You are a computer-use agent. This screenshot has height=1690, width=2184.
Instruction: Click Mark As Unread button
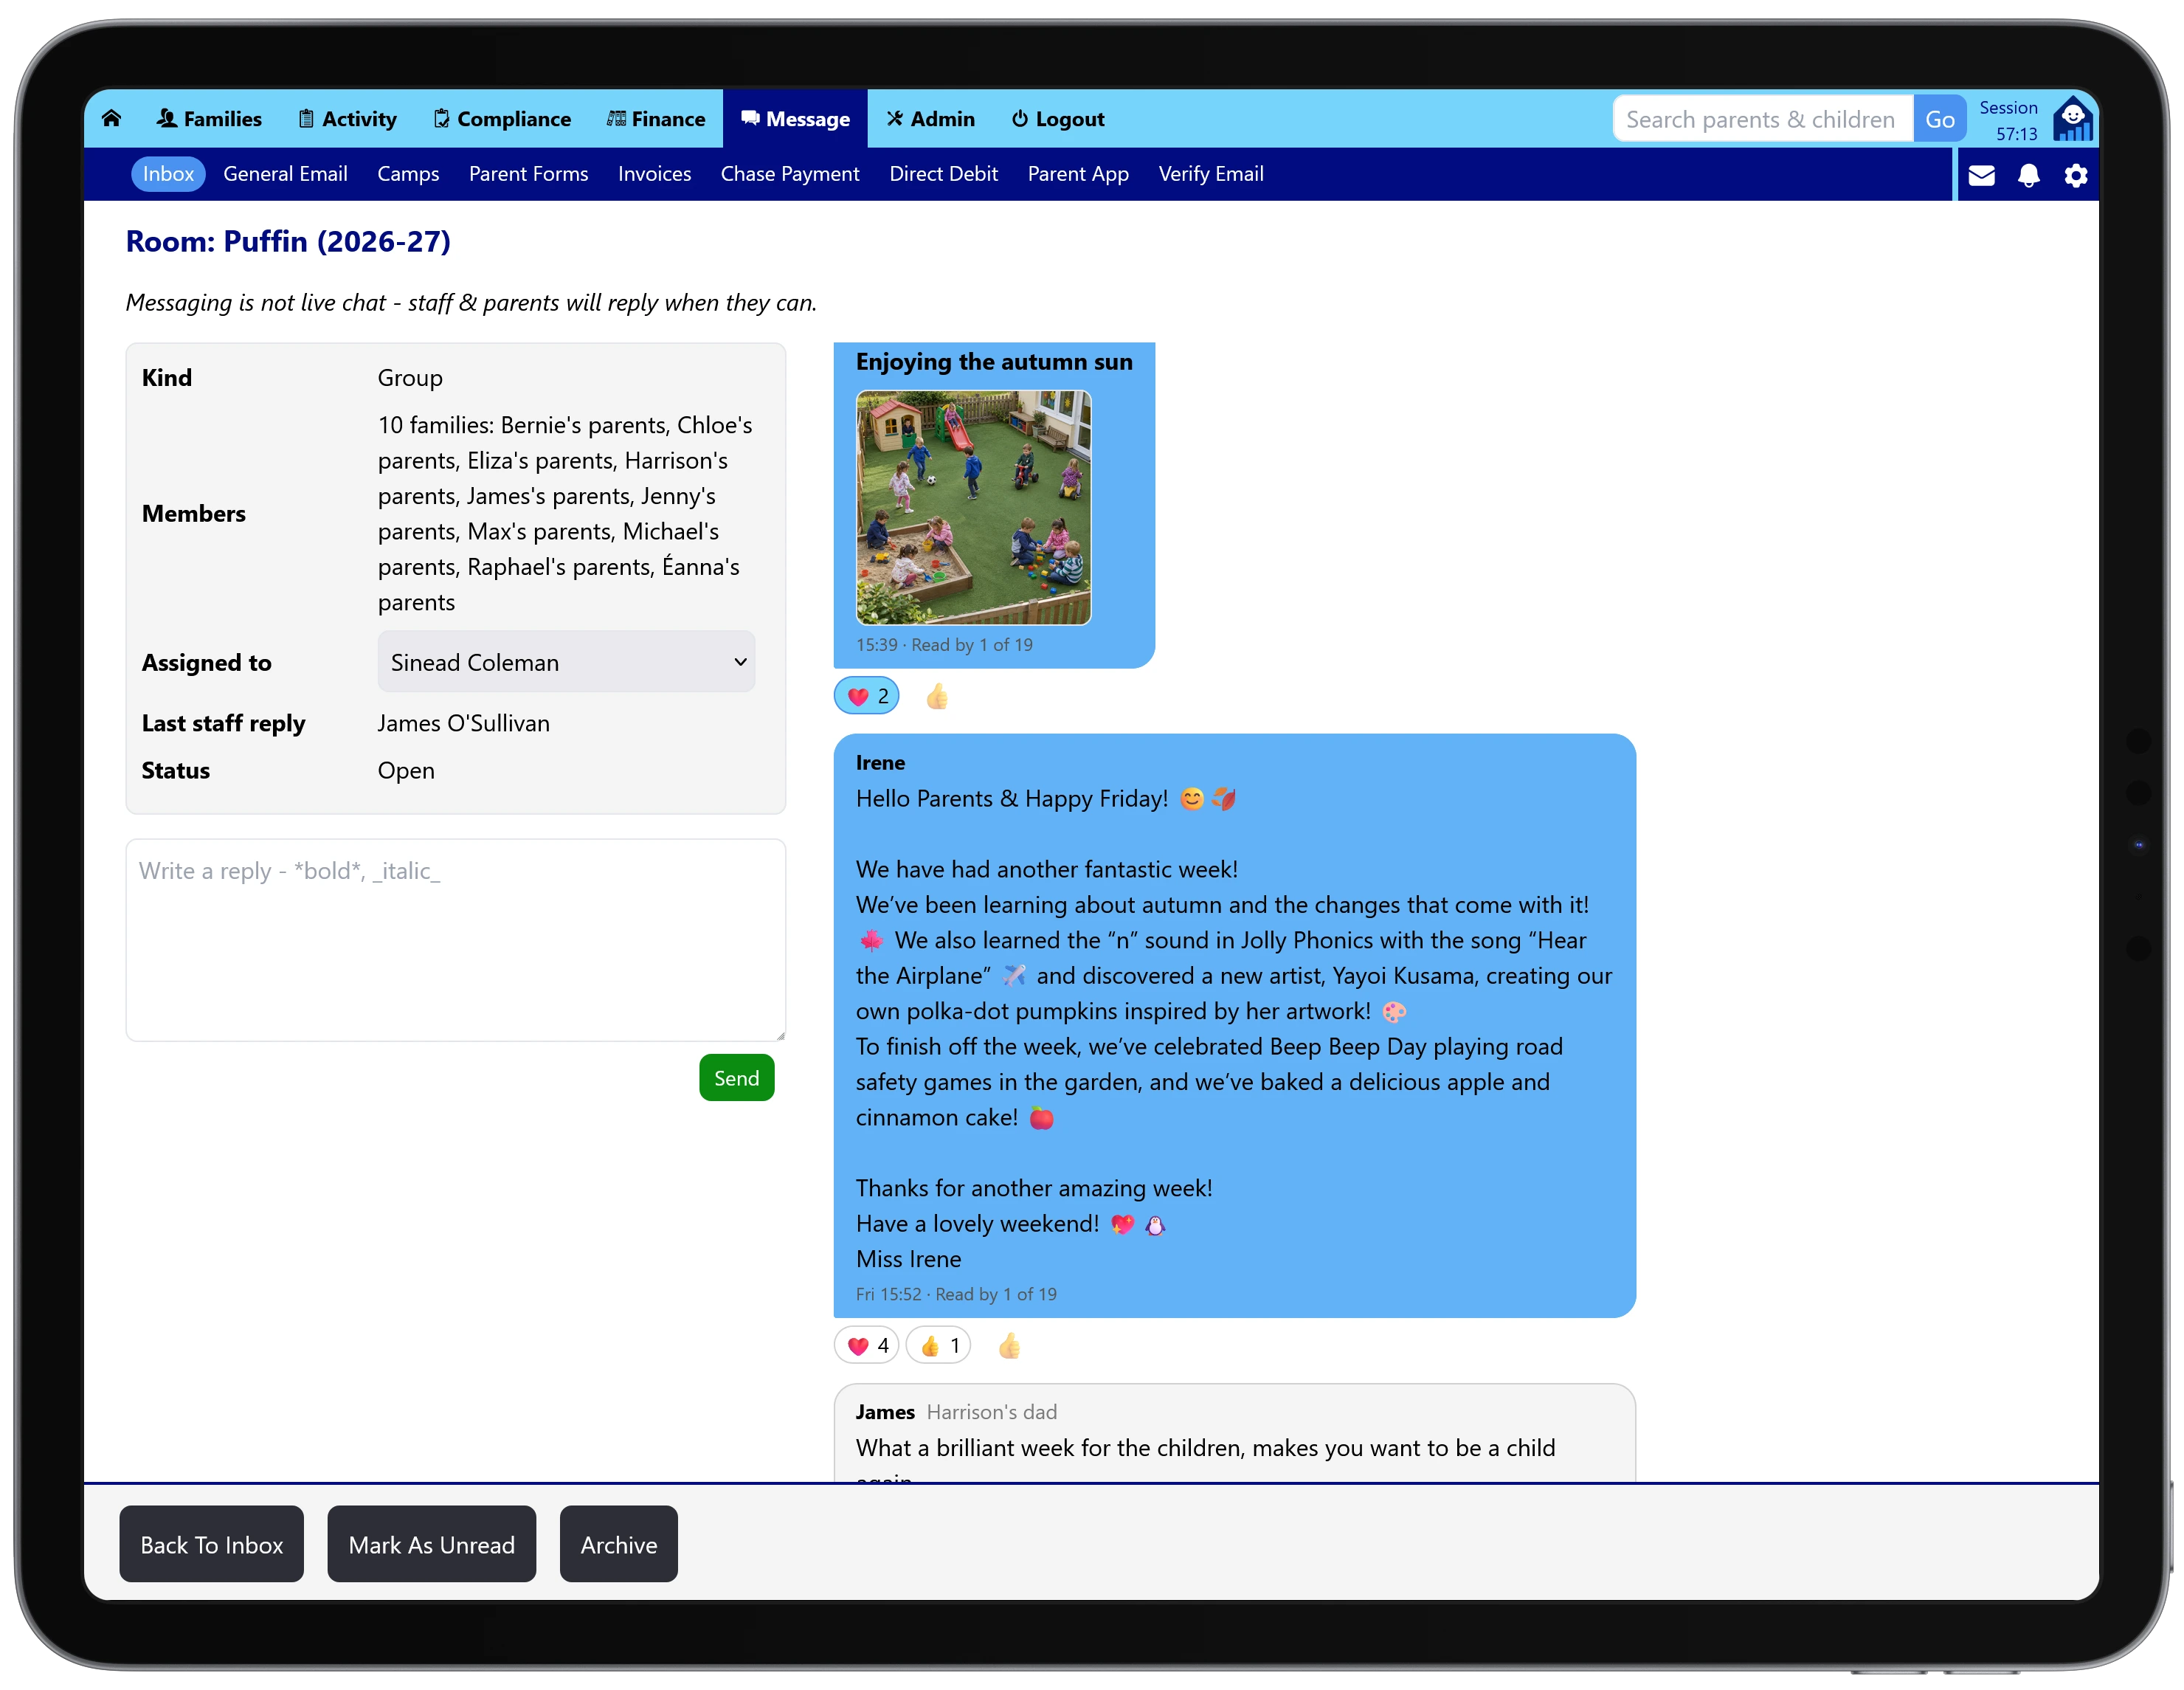[431, 1544]
